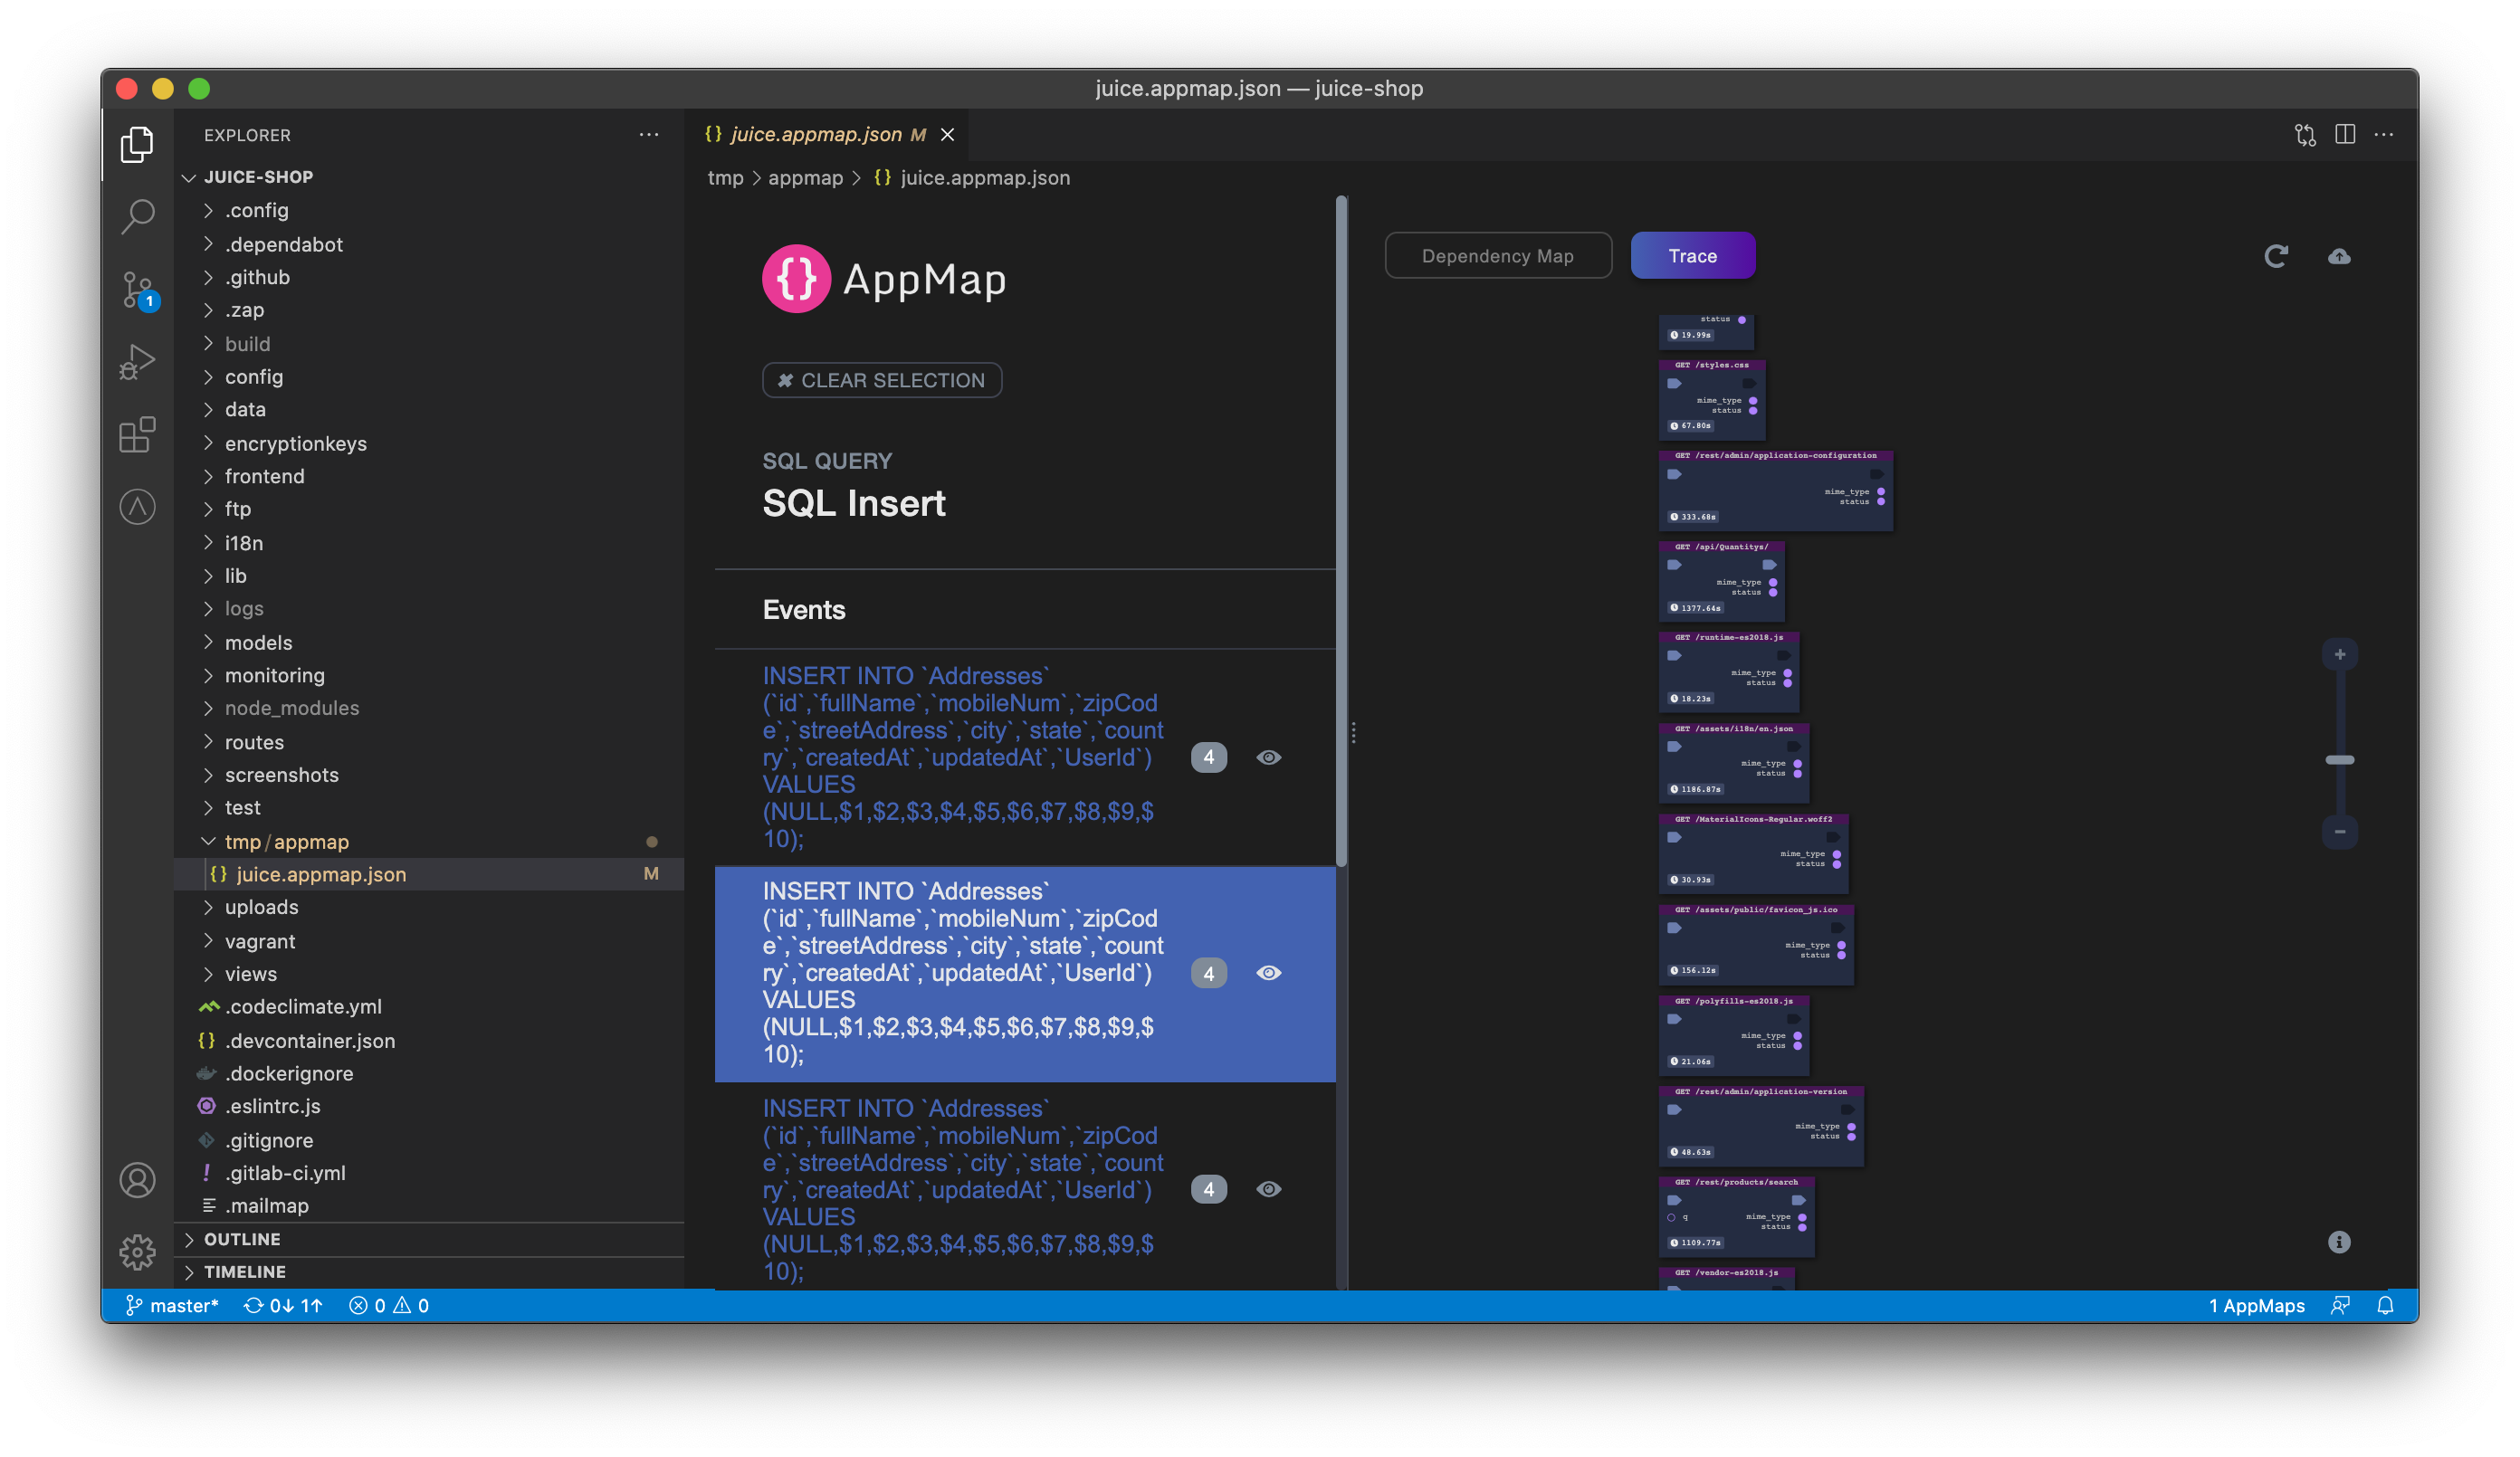The height and width of the screenshot is (1457, 2520).
Task: Close juice.appmap.json editor tab
Action: click(x=947, y=135)
